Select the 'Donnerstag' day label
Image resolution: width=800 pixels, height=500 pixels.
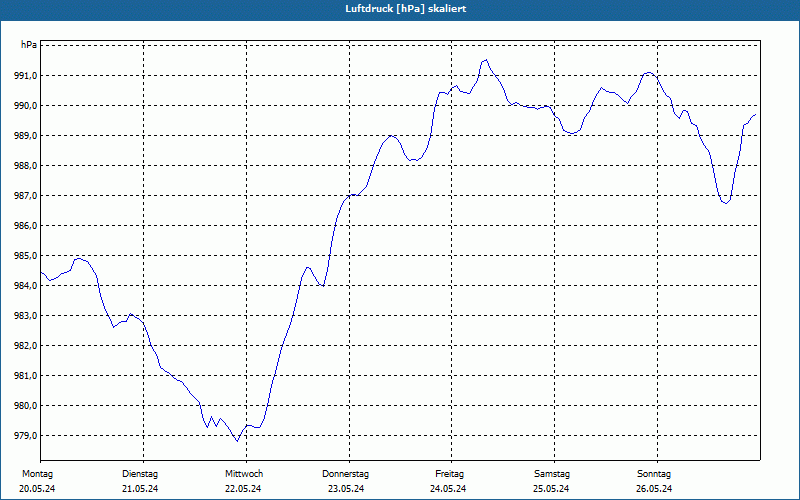pos(345,474)
